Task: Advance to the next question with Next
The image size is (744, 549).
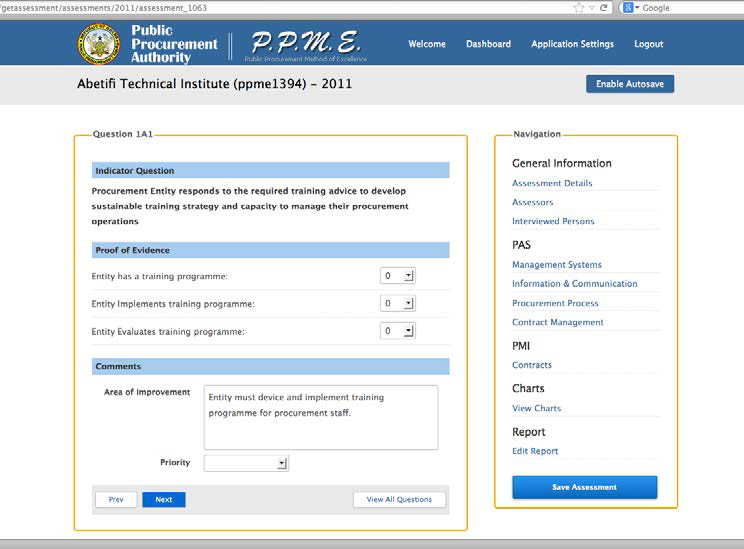Action: pos(164,499)
